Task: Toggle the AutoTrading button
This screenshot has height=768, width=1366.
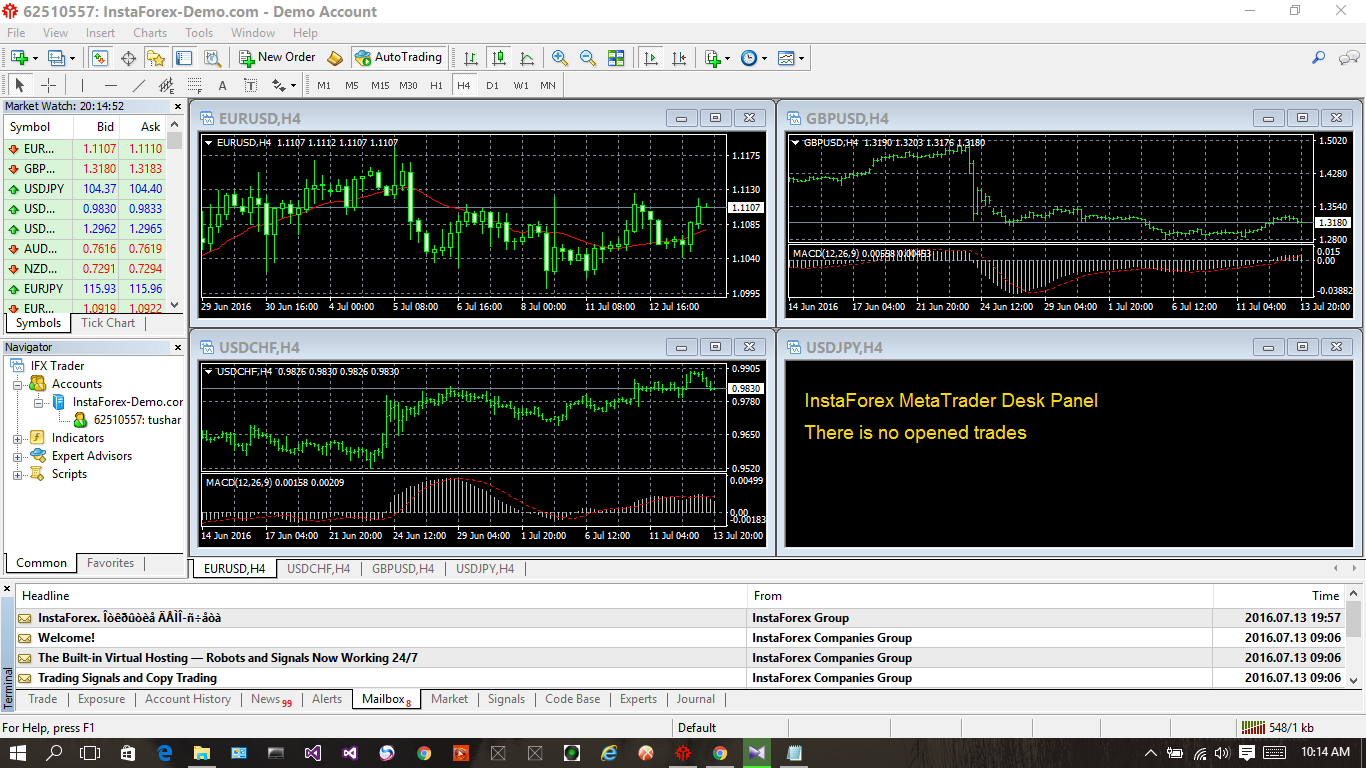Action: (x=398, y=58)
